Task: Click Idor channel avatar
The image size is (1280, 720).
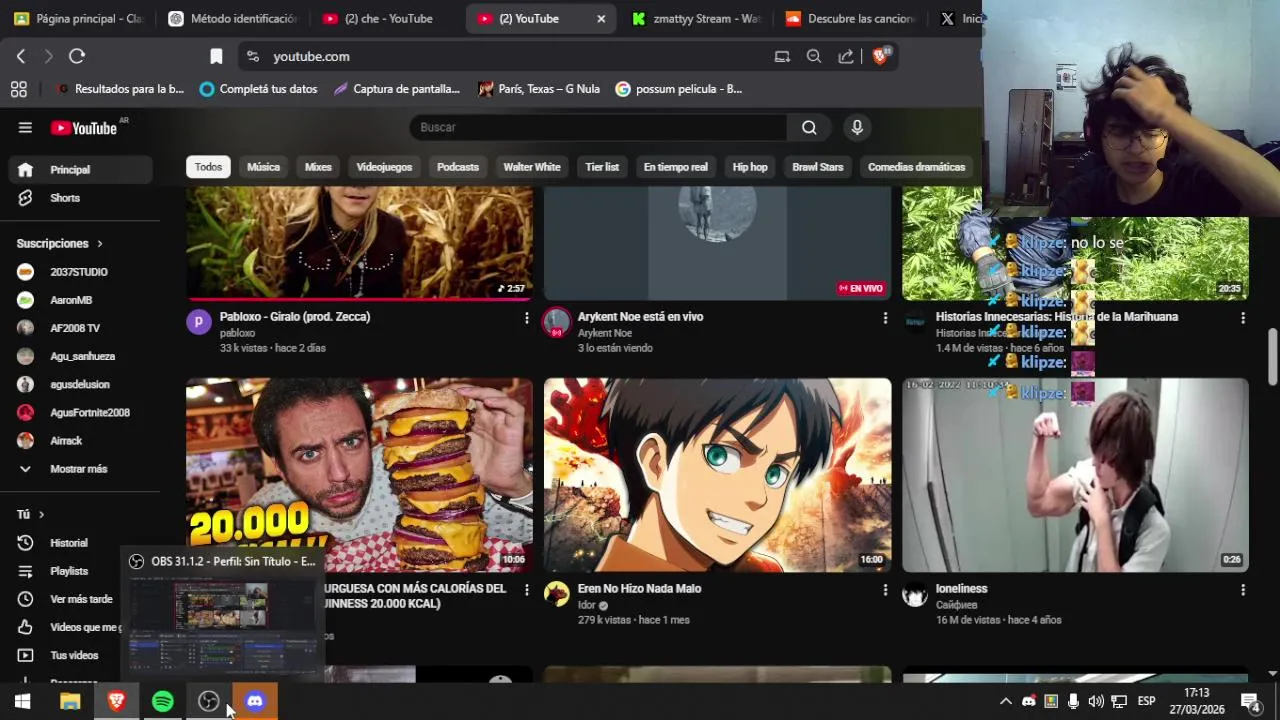Action: pyautogui.click(x=556, y=593)
